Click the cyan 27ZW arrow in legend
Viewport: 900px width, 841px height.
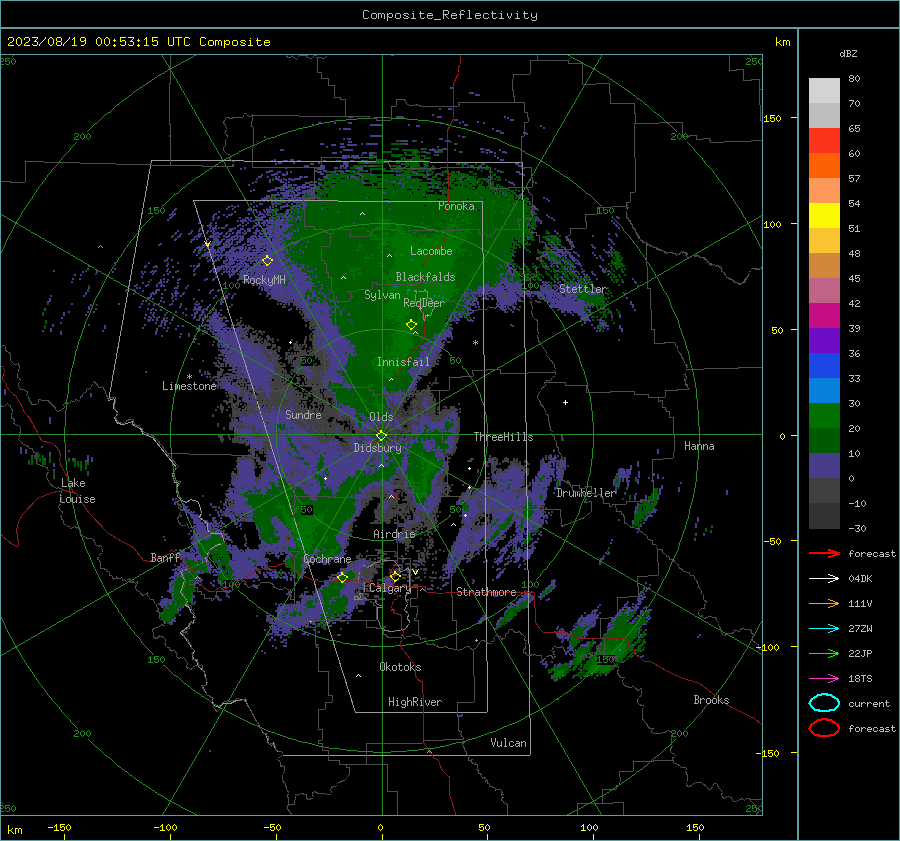(x=824, y=629)
